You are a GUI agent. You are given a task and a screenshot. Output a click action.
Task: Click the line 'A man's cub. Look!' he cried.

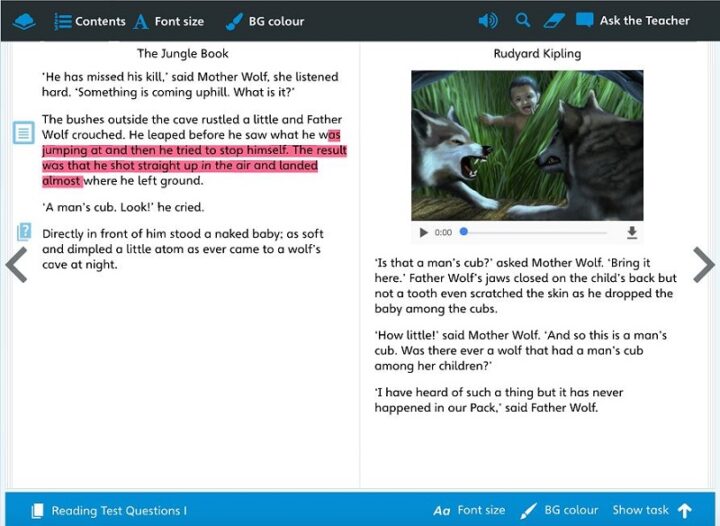point(123,207)
